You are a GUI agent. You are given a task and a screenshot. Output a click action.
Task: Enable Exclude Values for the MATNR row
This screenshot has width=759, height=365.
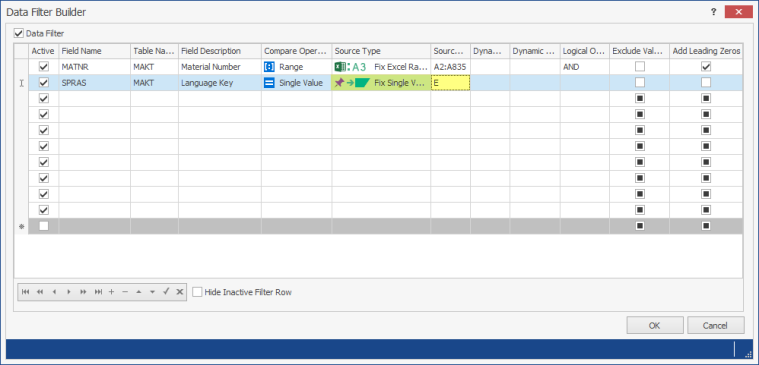click(x=640, y=67)
